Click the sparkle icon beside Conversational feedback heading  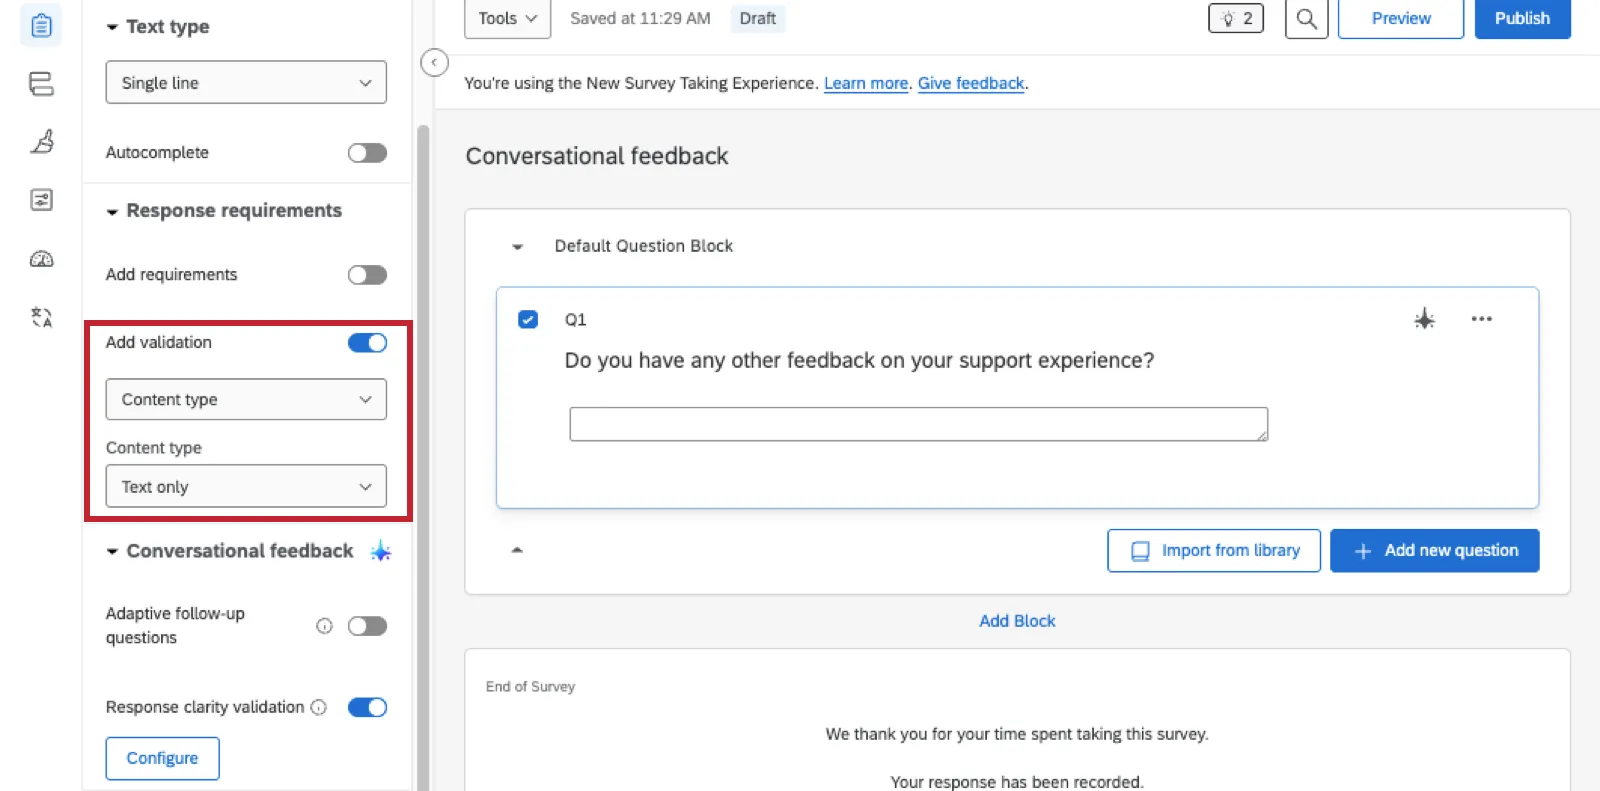(x=381, y=551)
